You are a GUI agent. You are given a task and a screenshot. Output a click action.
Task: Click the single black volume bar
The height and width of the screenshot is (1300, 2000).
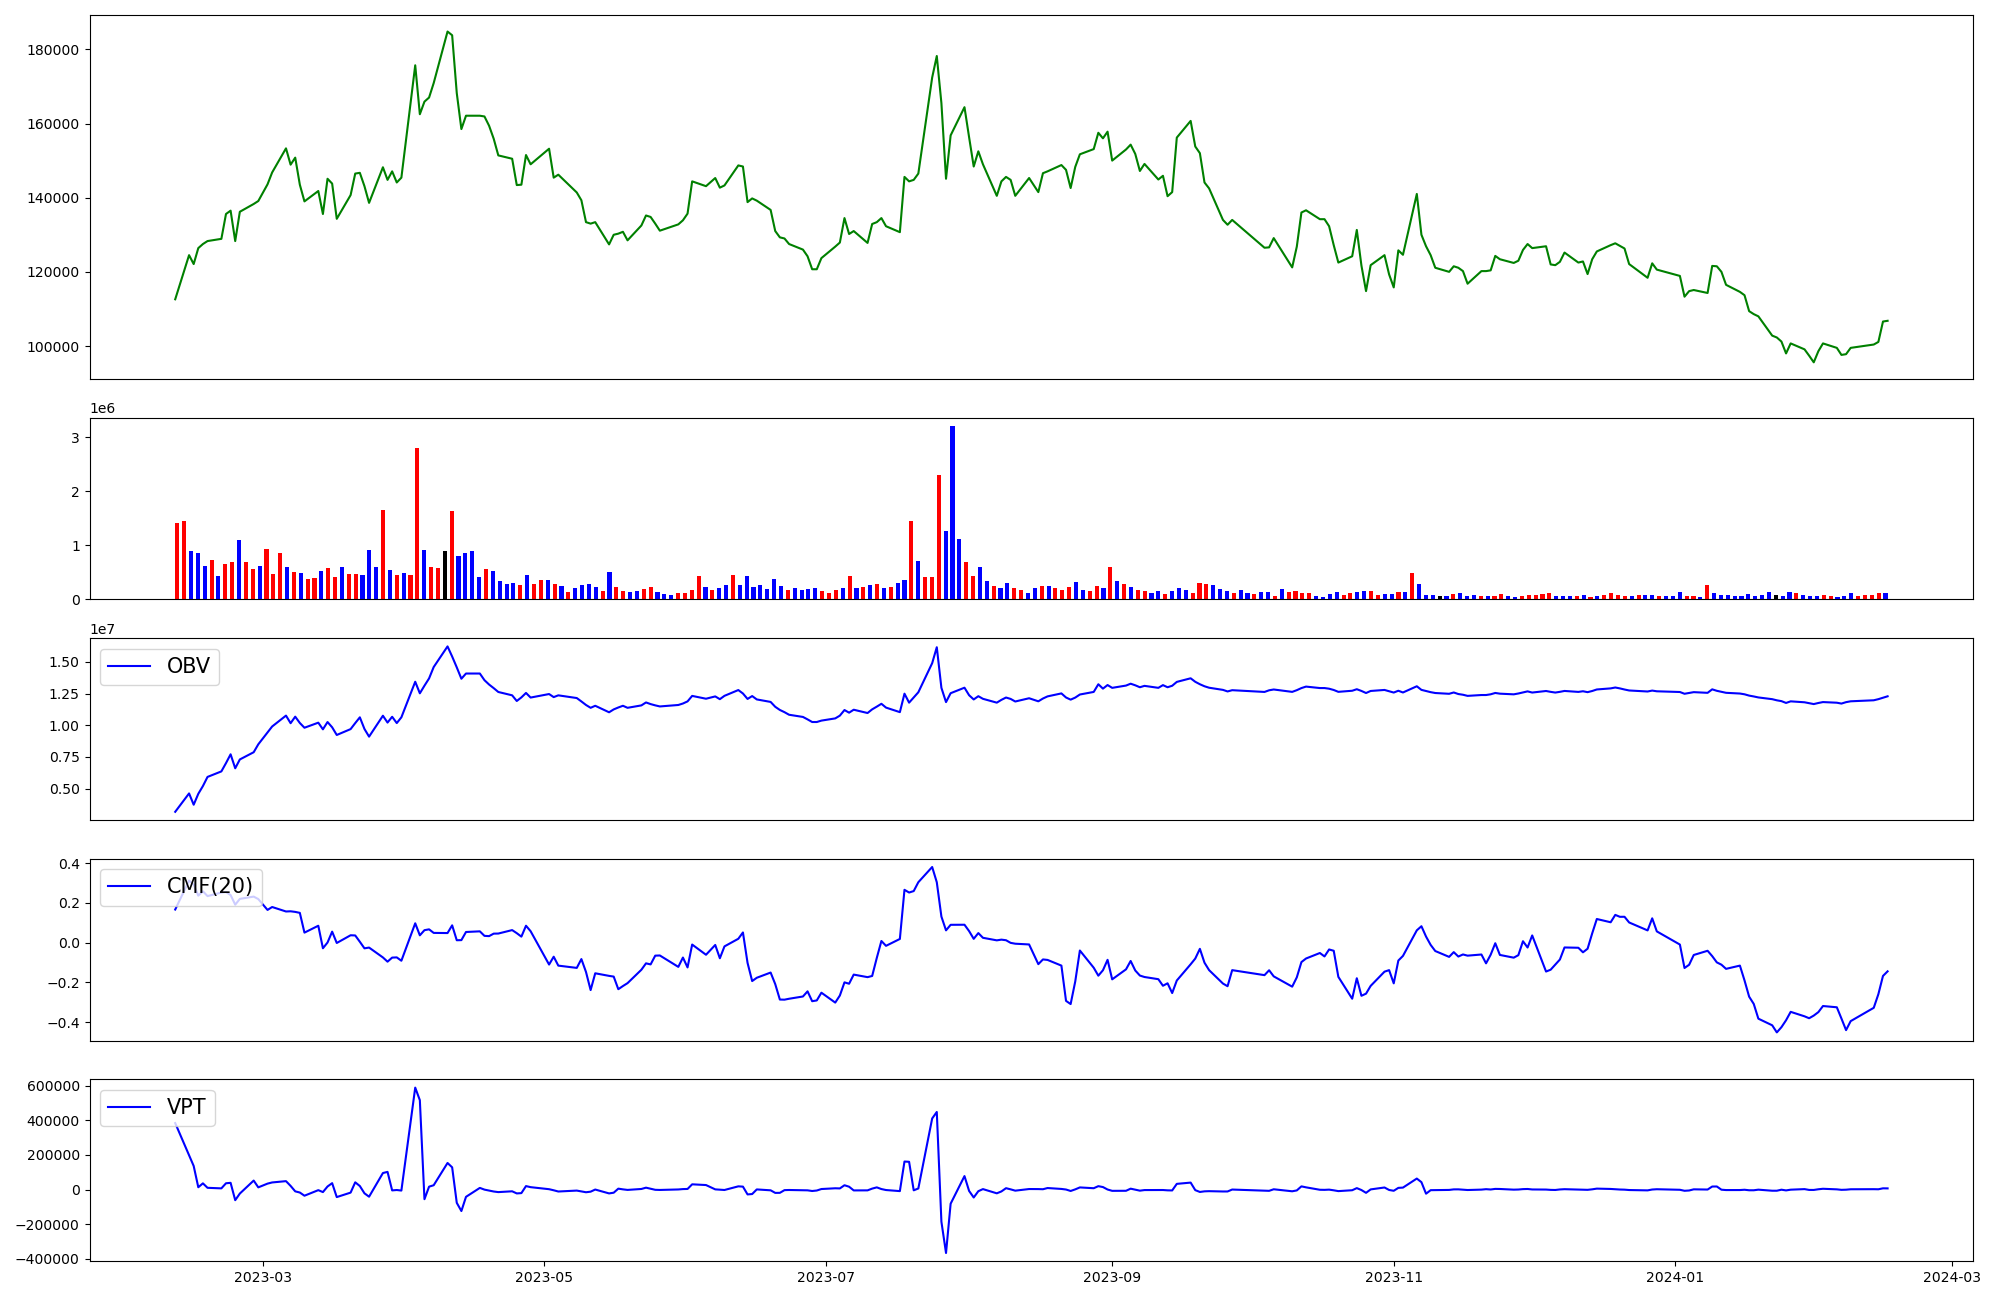445,575
